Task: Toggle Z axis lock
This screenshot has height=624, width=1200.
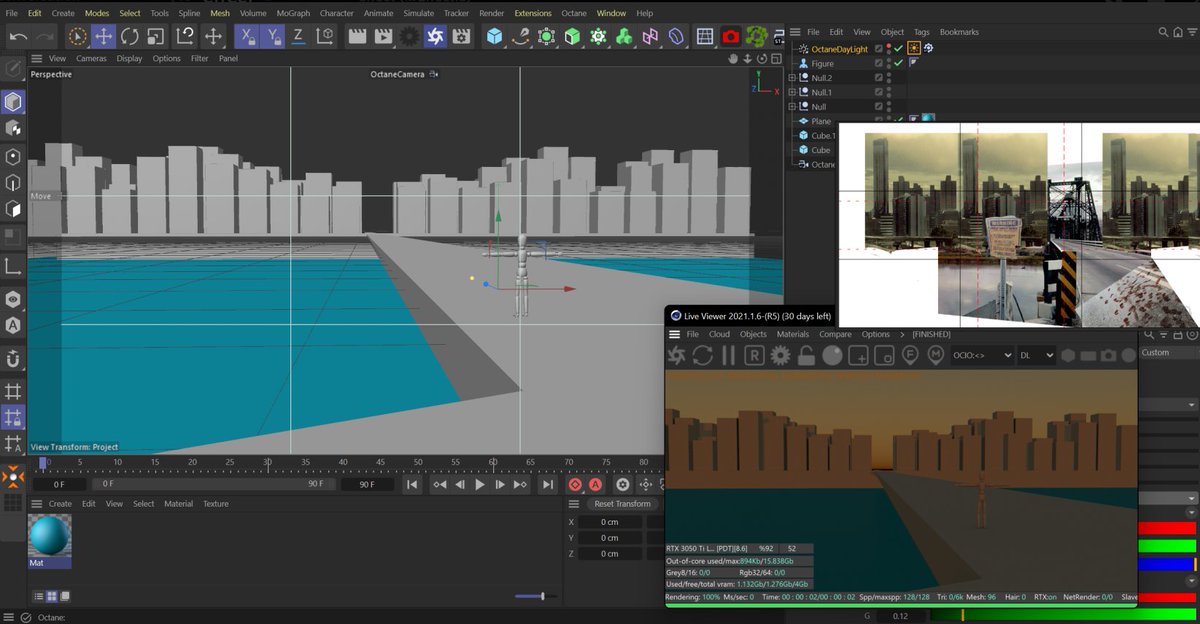Action: click(x=298, y=36)
